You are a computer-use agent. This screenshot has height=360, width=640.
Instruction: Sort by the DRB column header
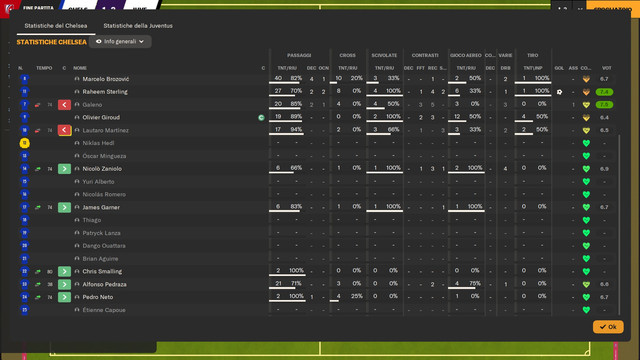(505, 68)
